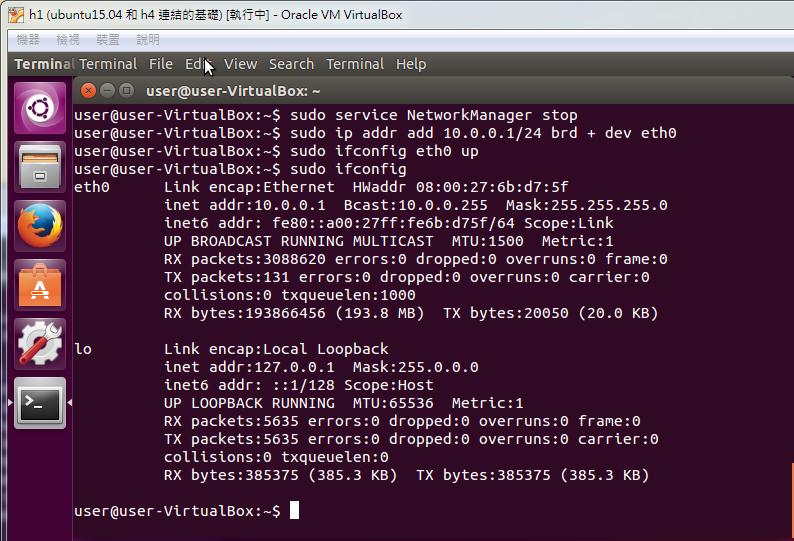Launch the Files file manager
Image resolution: width=794 pixels, height=541 pixels.
pyautogui.click(x=40, y=166)
